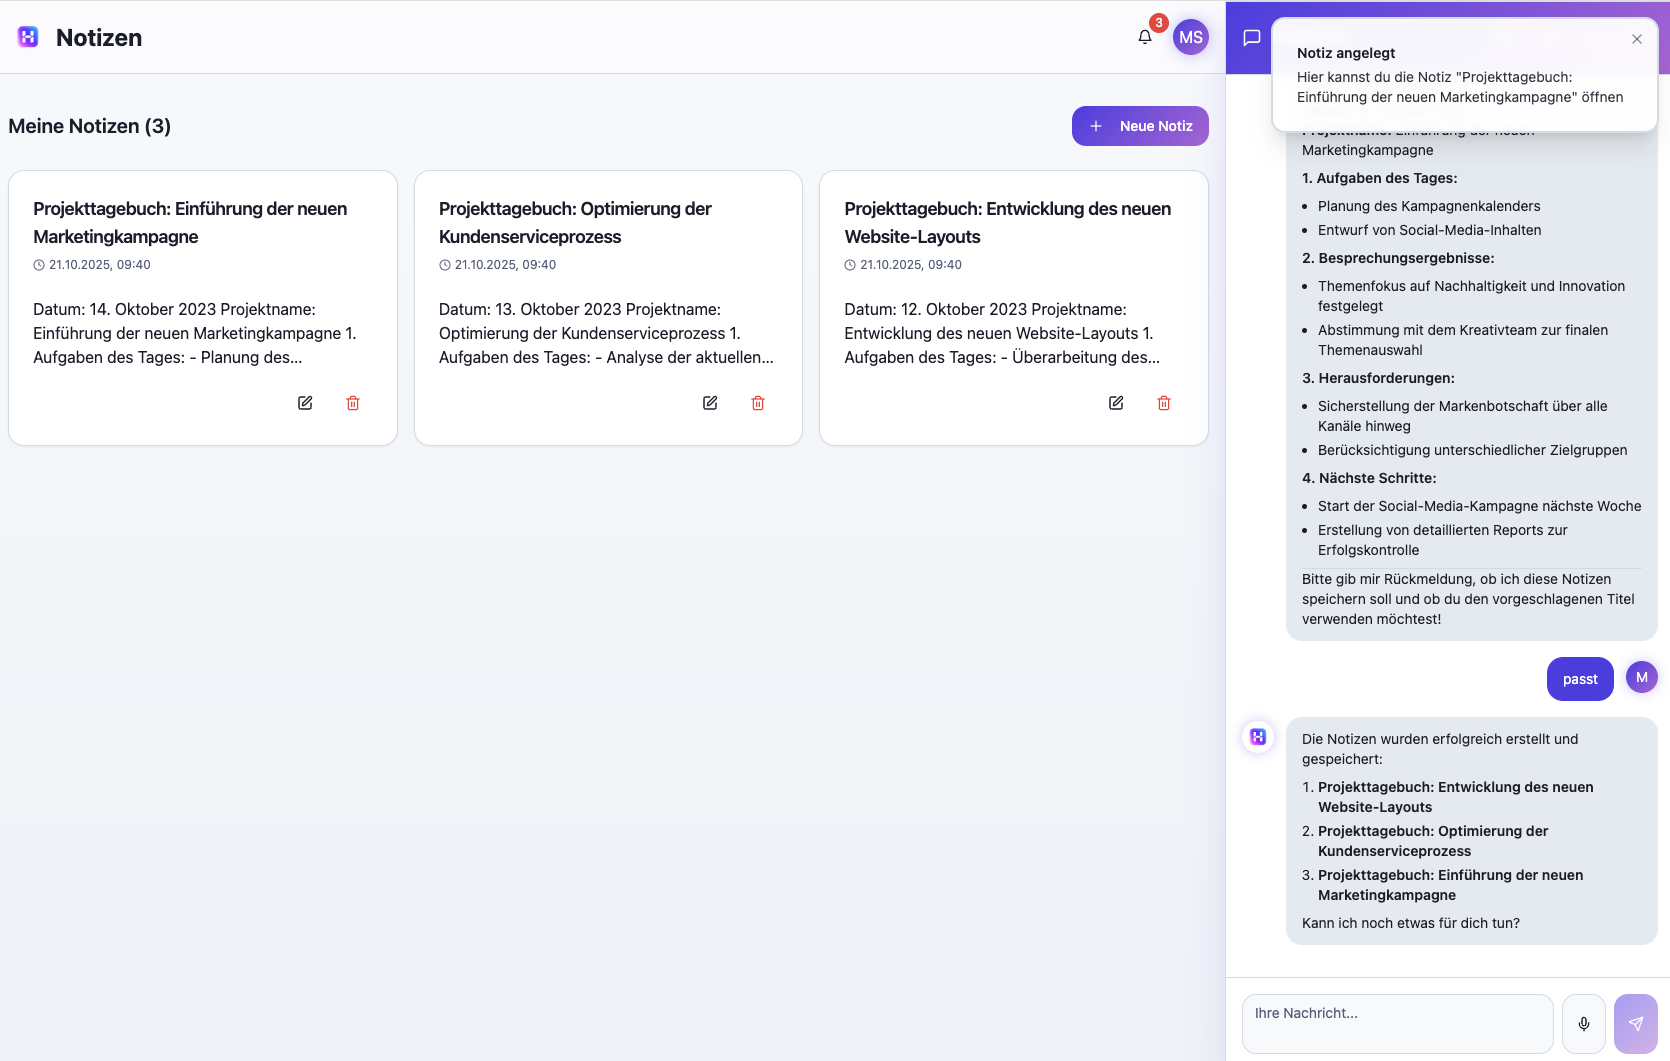Click the 'Datum: 12. Oktober 2023' note preview
This screenshot has width=1670, height=1061.
point(1002,333)
